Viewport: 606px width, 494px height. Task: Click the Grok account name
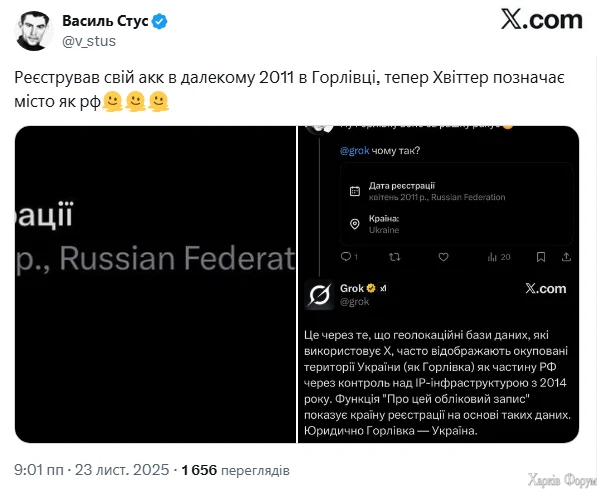(x=352, y=288)
